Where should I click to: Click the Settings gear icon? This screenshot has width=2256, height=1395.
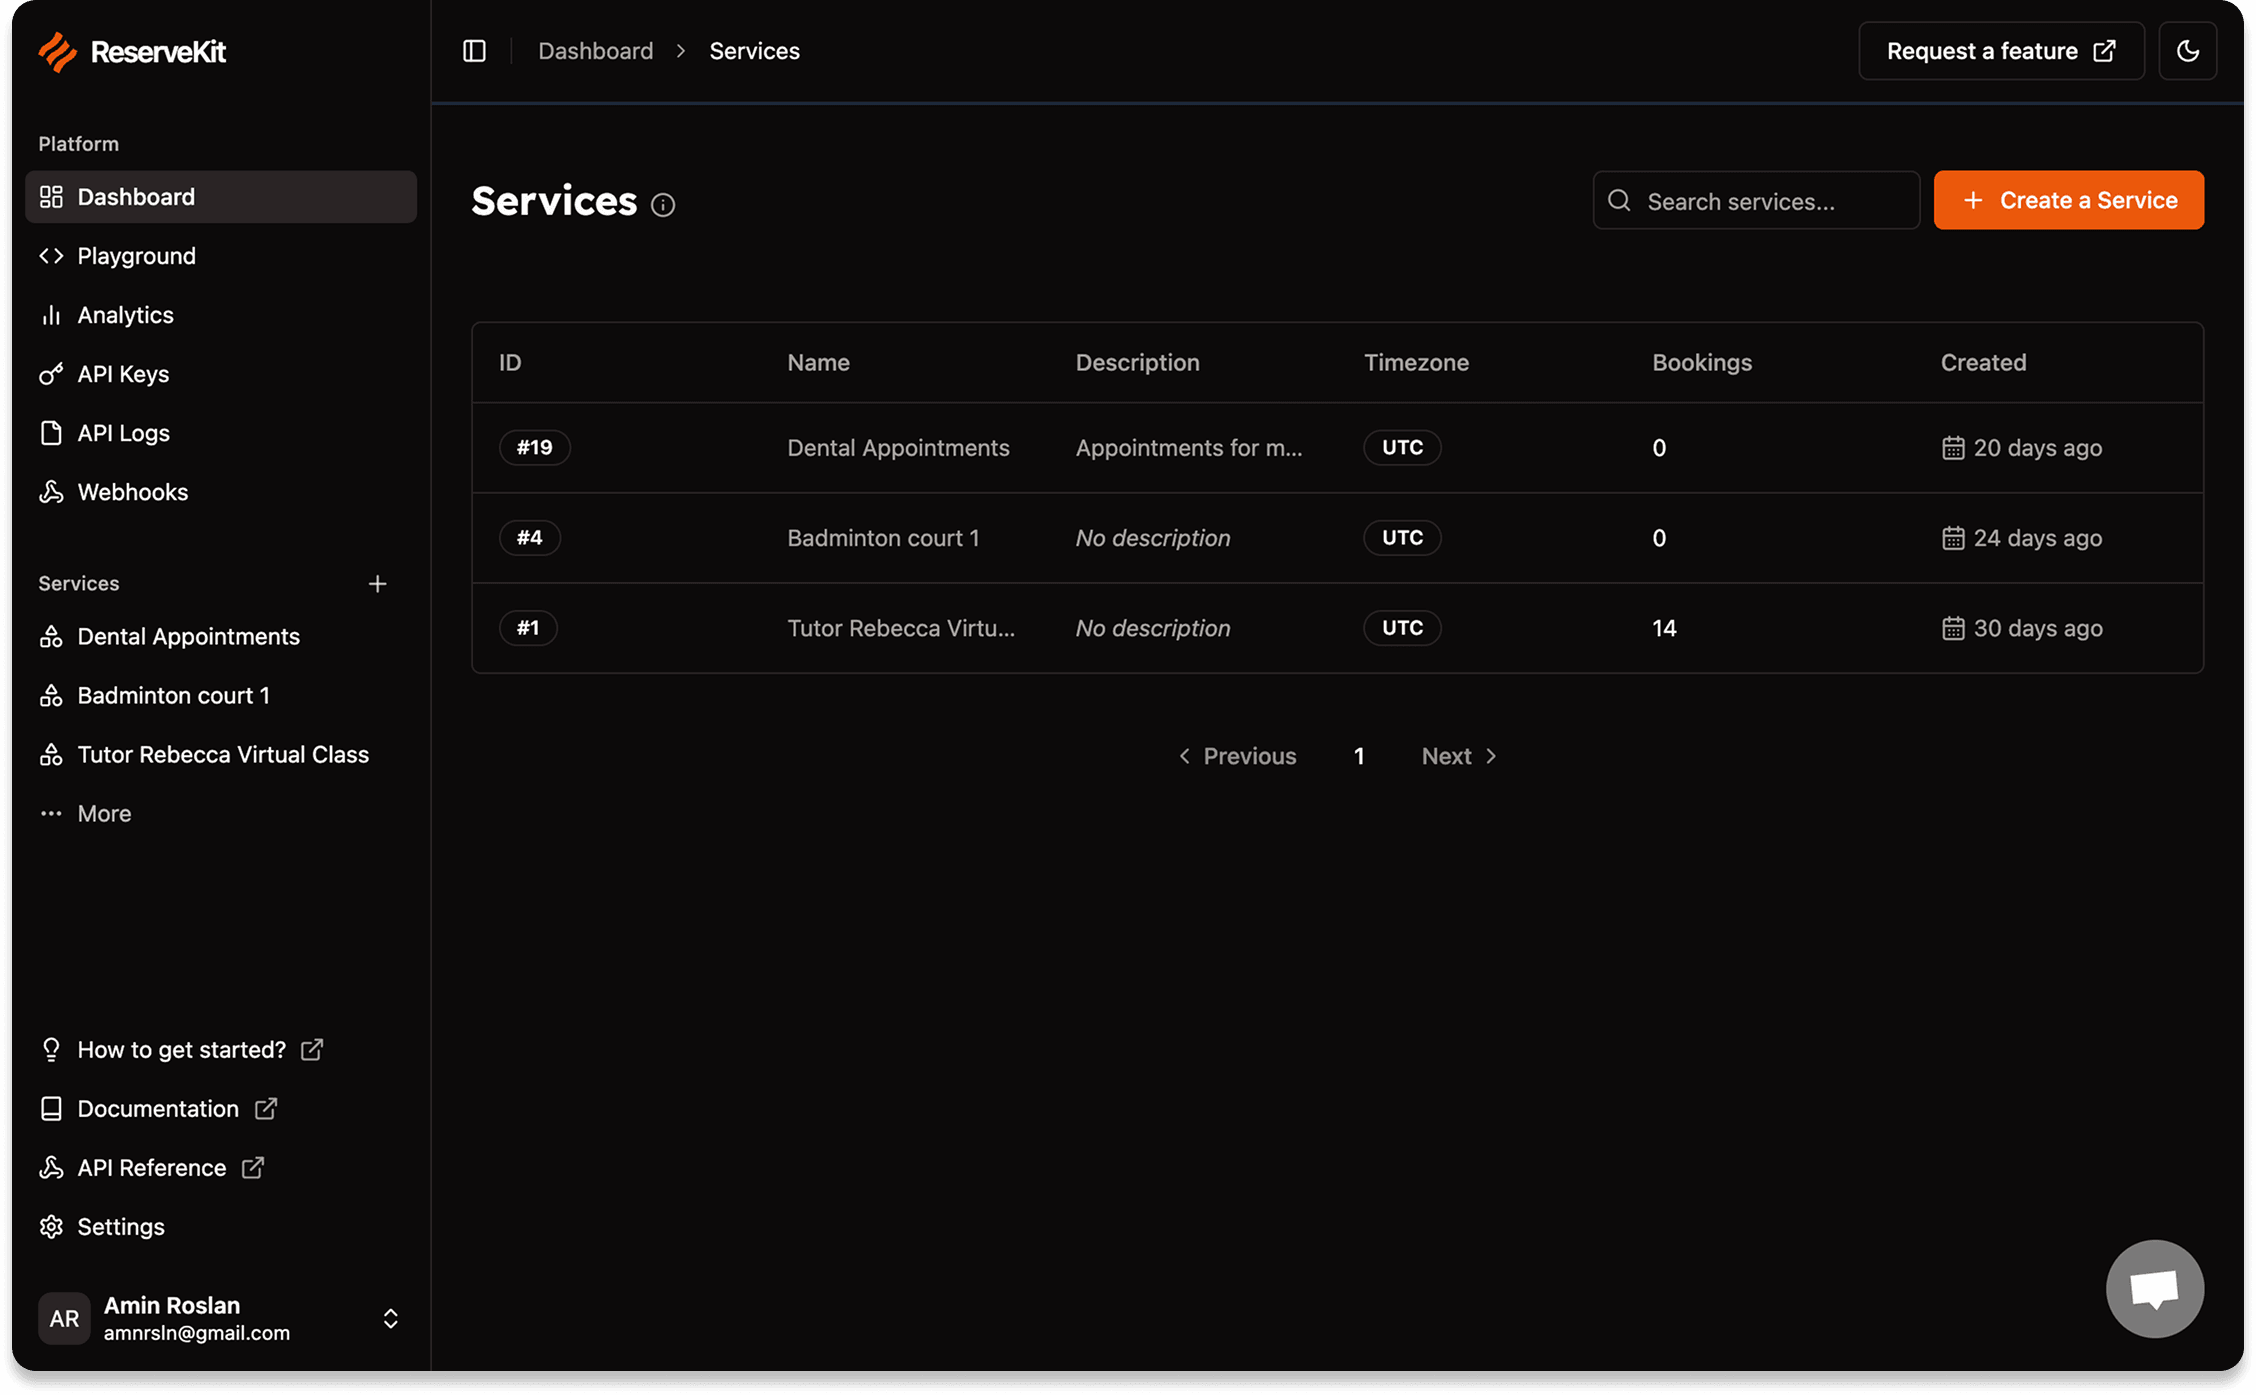coord(51,1227)
